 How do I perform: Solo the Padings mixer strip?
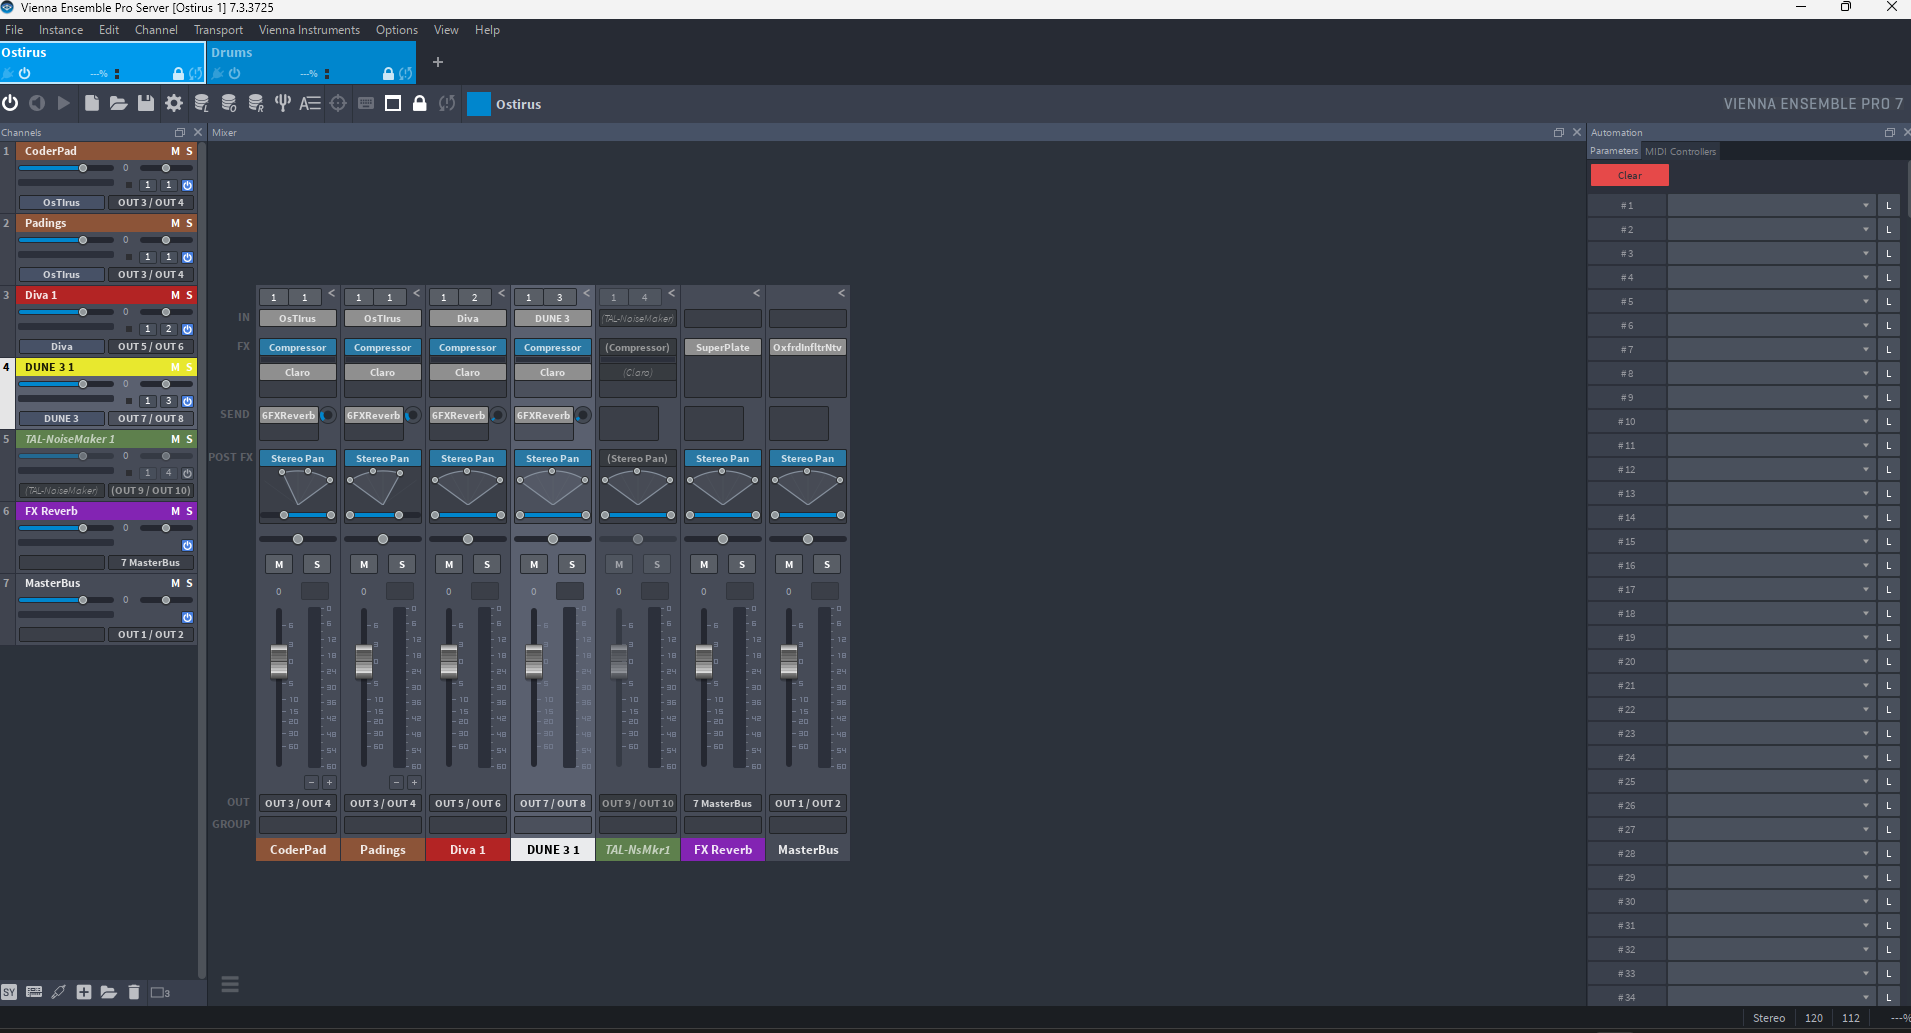click(x=402, y=564)
